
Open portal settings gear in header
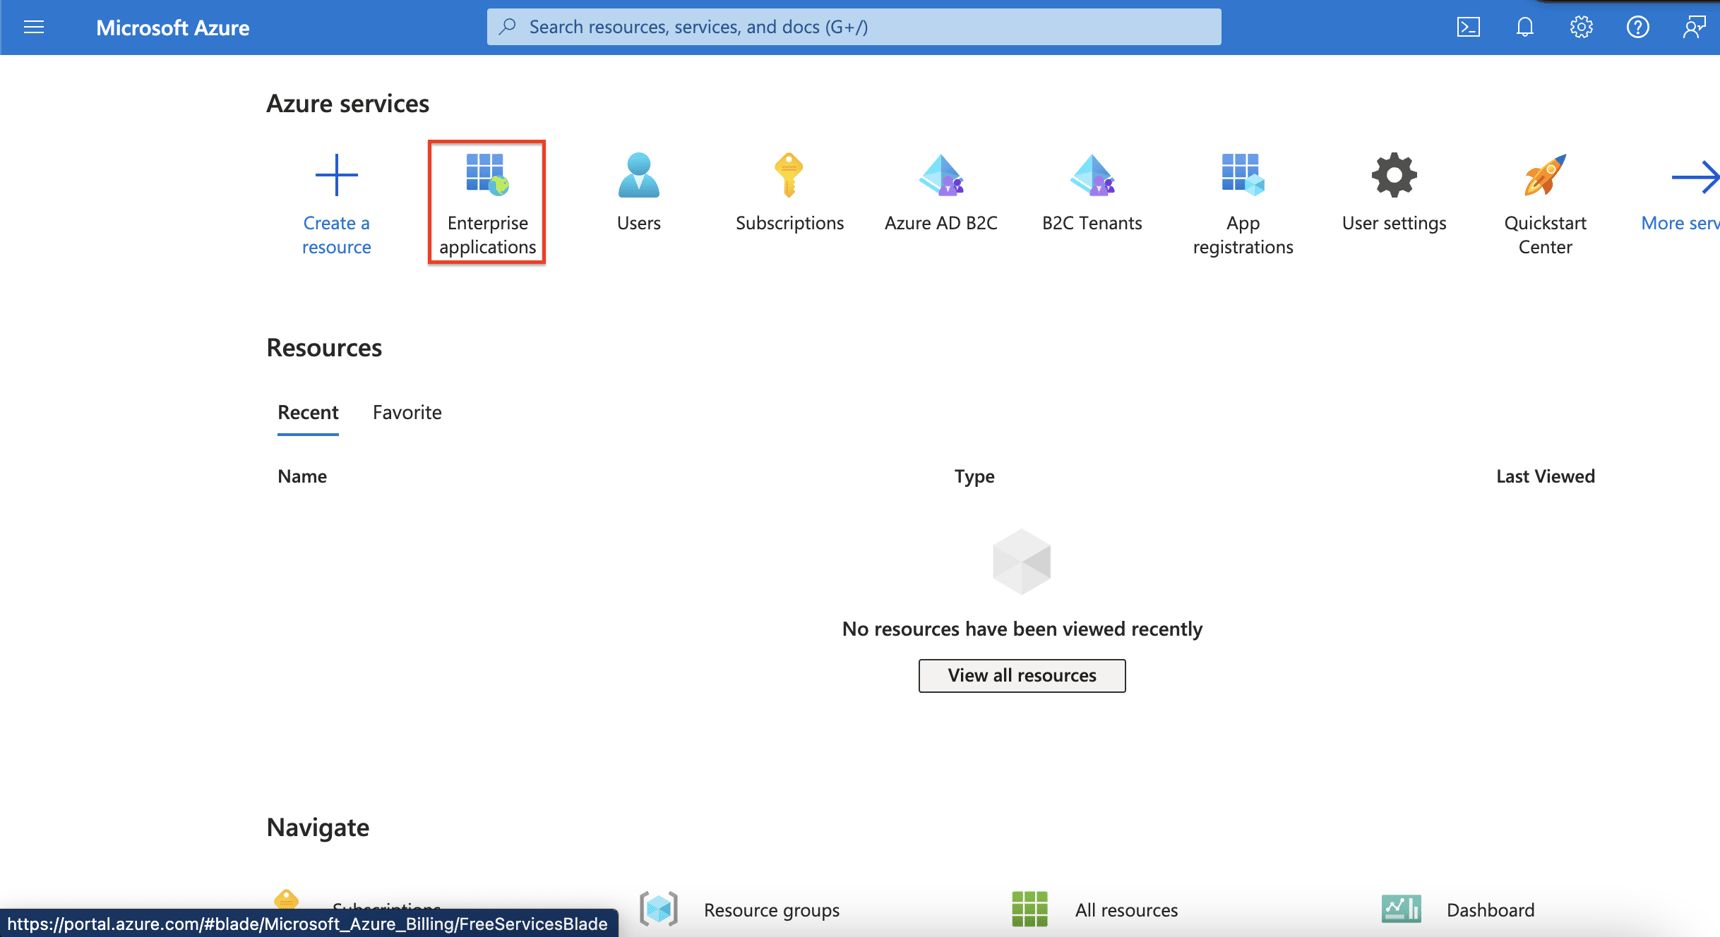(x=1581, y=27)
